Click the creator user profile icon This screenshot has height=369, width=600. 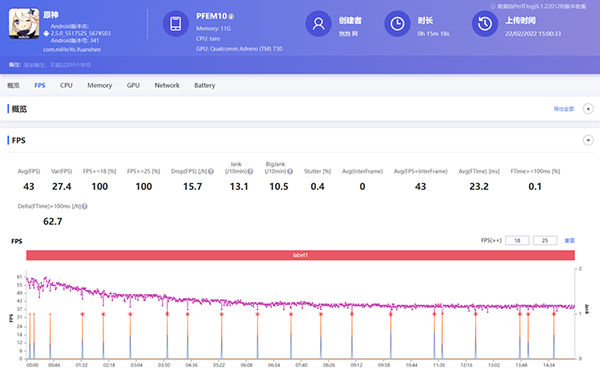point(318,24)
